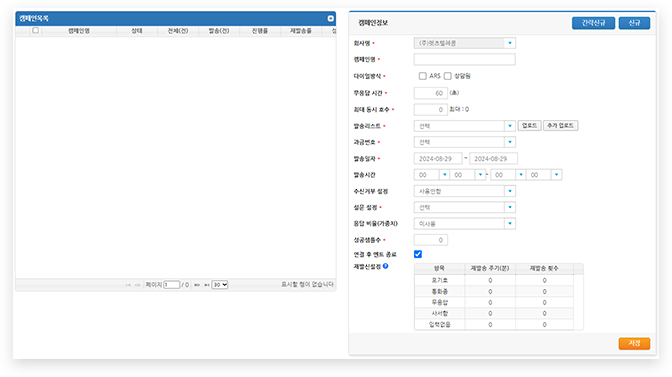
Task: Focus the page number input in pager
Action: [171, 285]
